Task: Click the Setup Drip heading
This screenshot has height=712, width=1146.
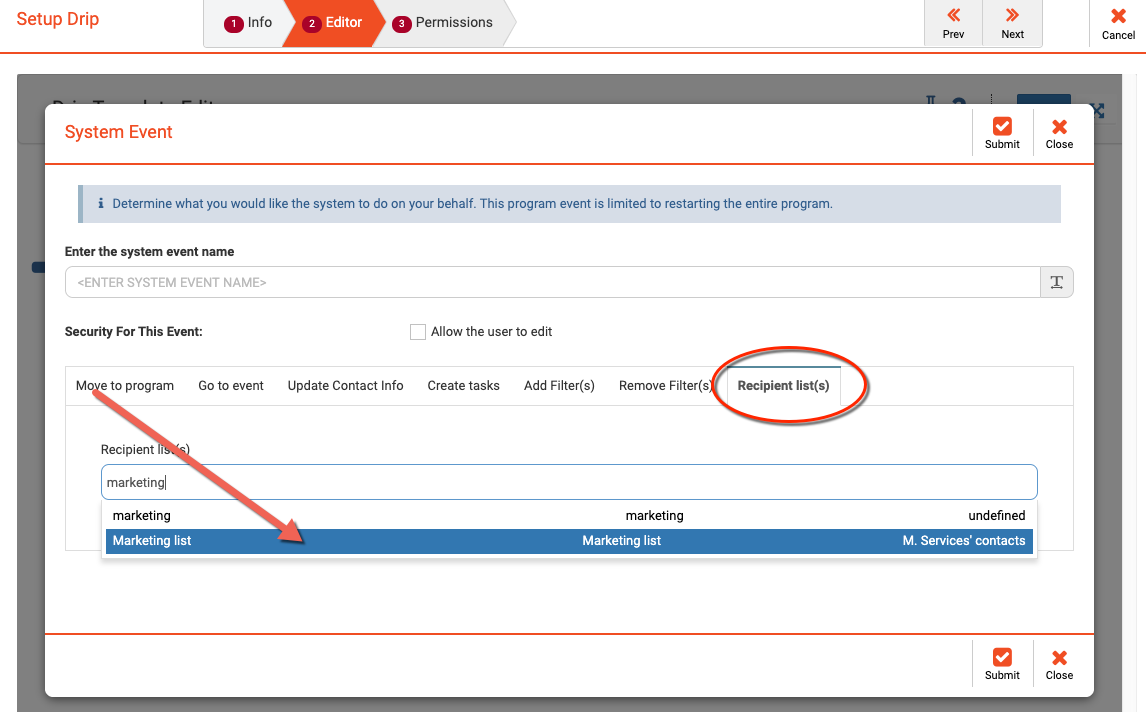Action: tap(58, 18)
